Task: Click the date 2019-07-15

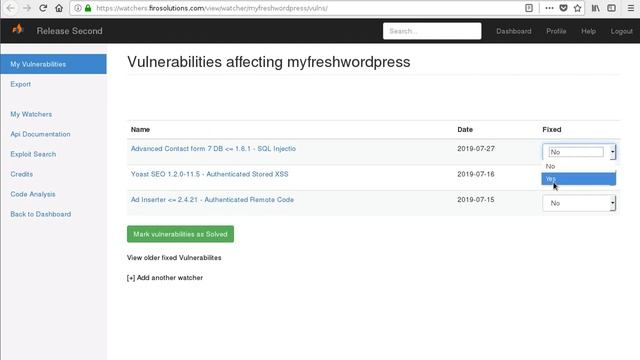Action: point(476,200)
